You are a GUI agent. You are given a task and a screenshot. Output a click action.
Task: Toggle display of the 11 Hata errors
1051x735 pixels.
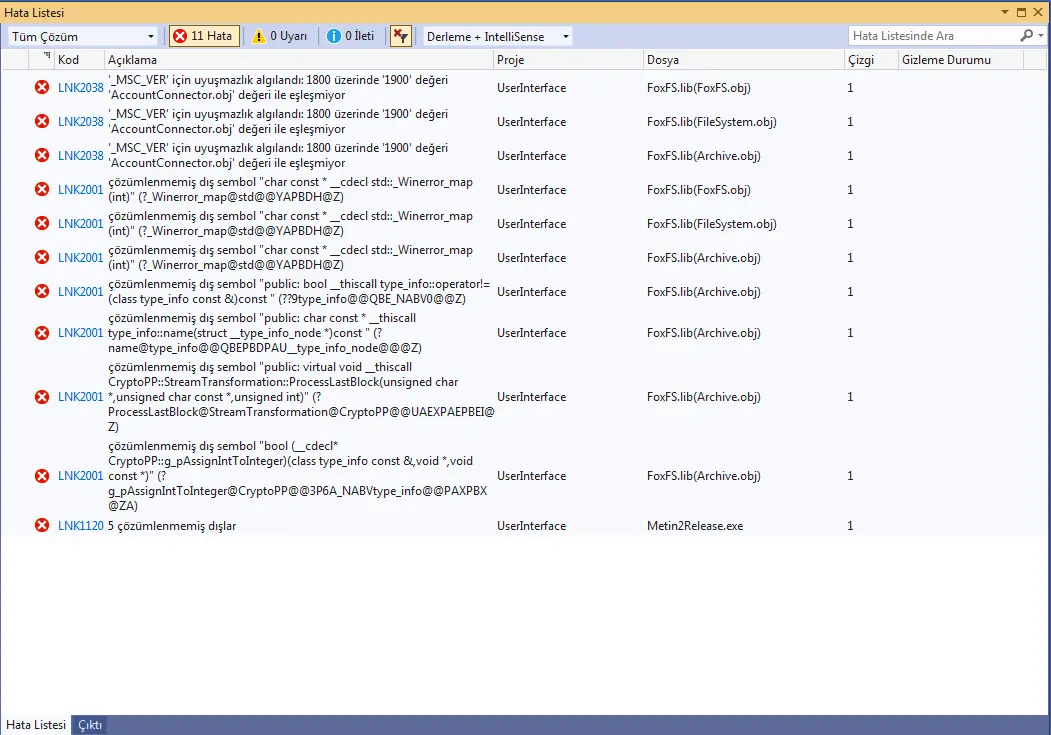pyautogui.click(x=204, y=35)
